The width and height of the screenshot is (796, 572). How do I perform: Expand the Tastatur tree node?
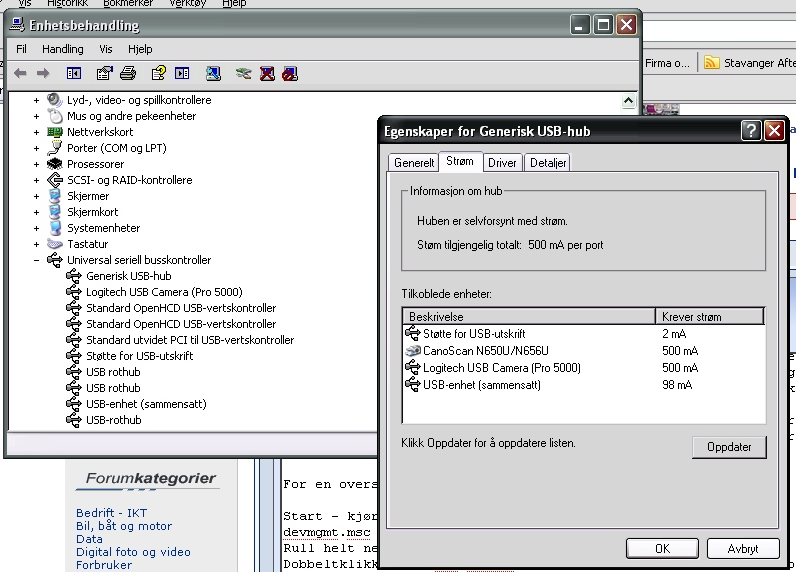point(37,244)
